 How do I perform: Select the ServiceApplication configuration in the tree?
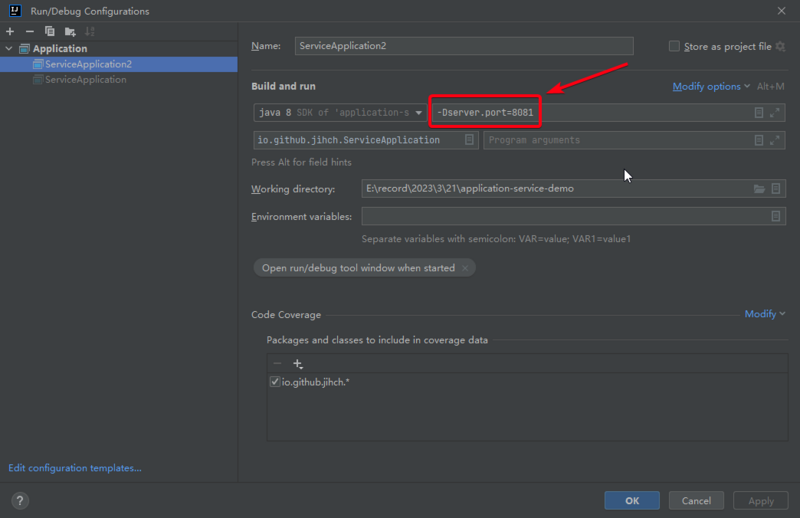[x=85, y=79]
